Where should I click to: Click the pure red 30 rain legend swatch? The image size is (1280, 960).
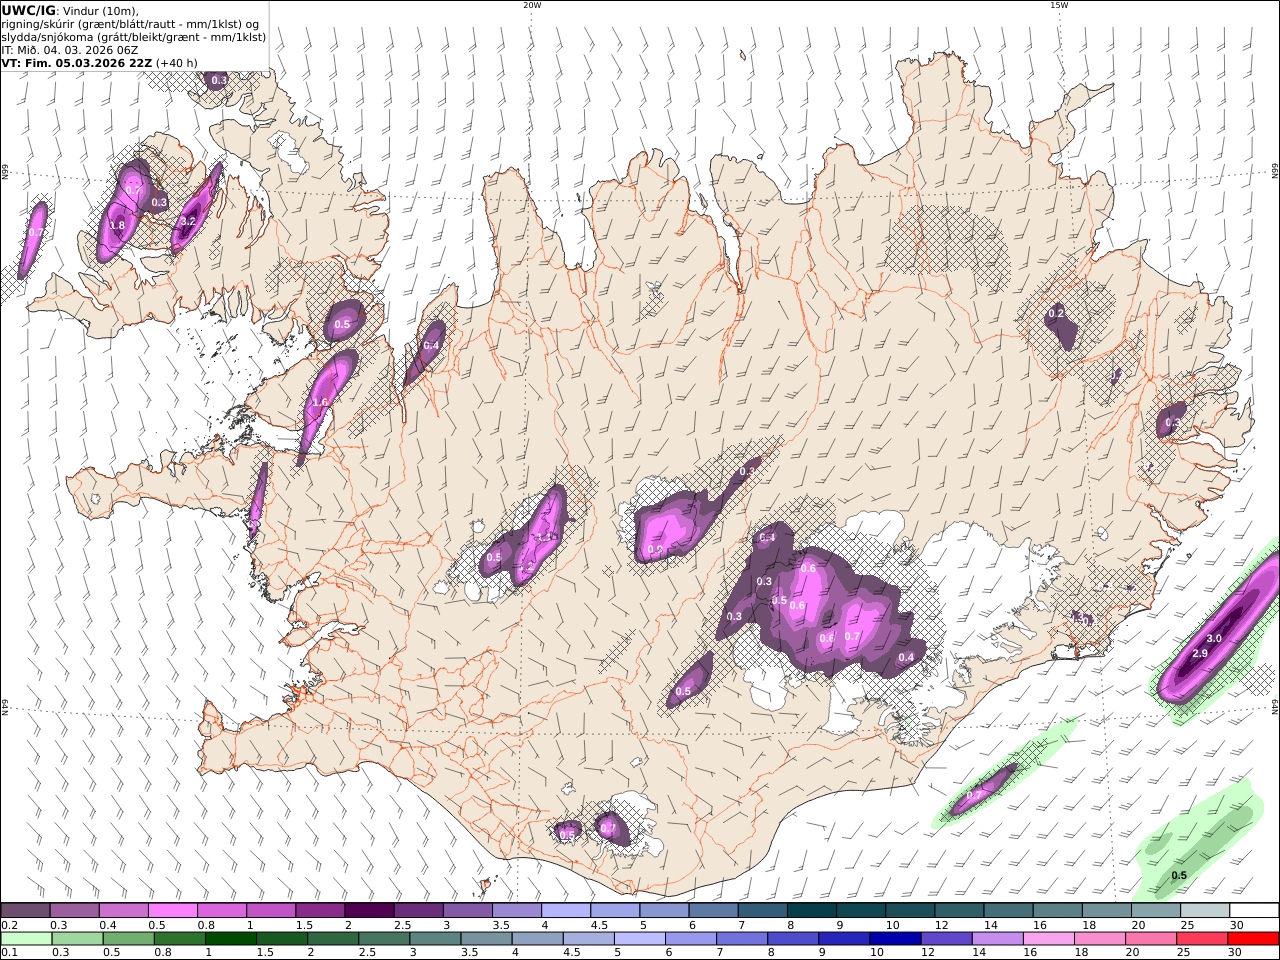(1253, 938)
